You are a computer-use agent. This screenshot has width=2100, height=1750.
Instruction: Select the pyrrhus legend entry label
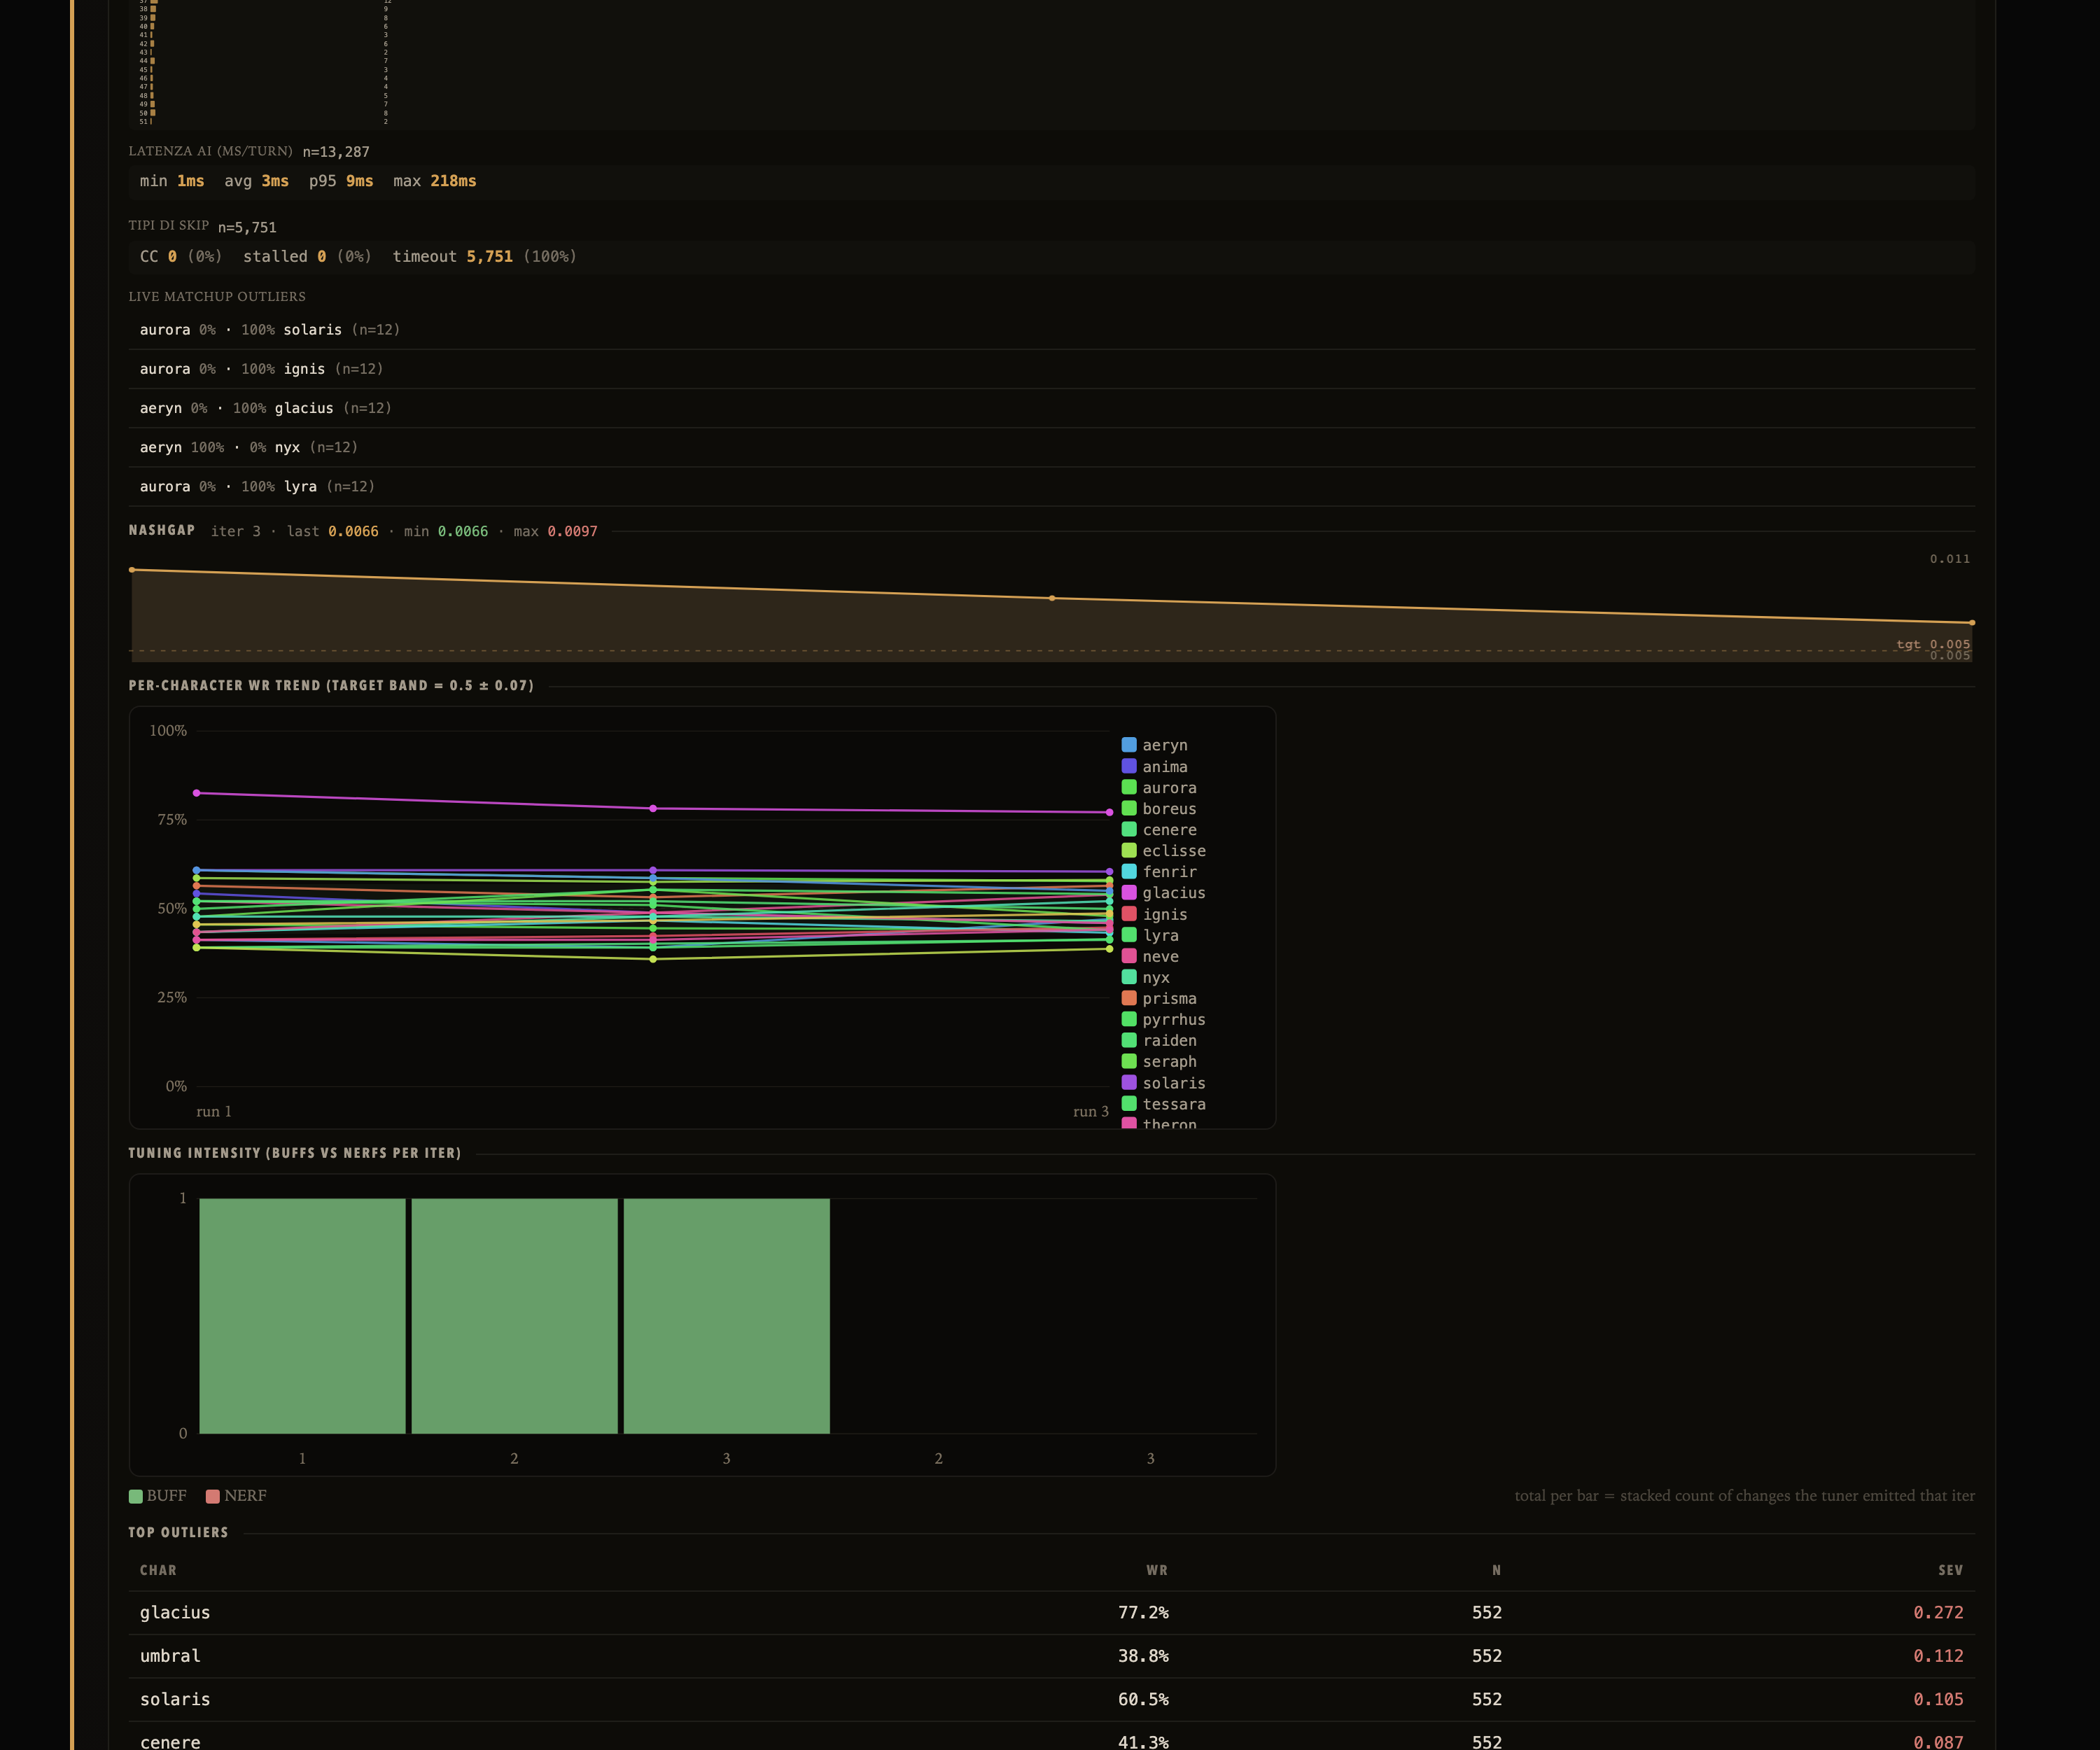pyautogui.click(x=1174, y=1020)
